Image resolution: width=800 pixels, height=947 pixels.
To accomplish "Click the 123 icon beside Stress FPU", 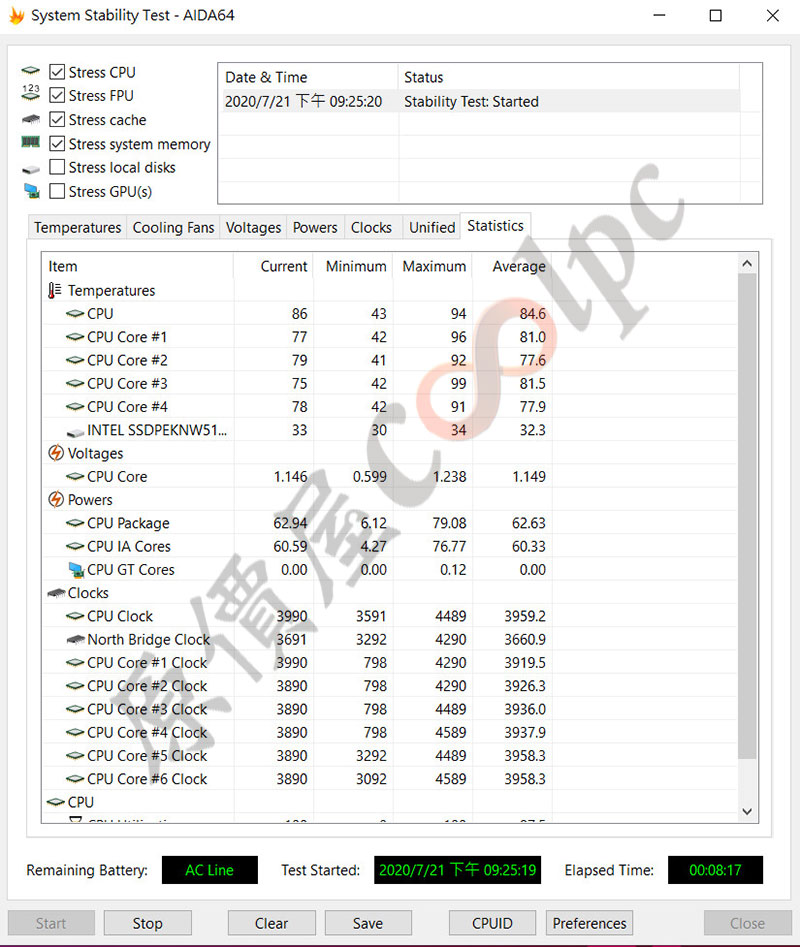I will (x=30, y=92).
